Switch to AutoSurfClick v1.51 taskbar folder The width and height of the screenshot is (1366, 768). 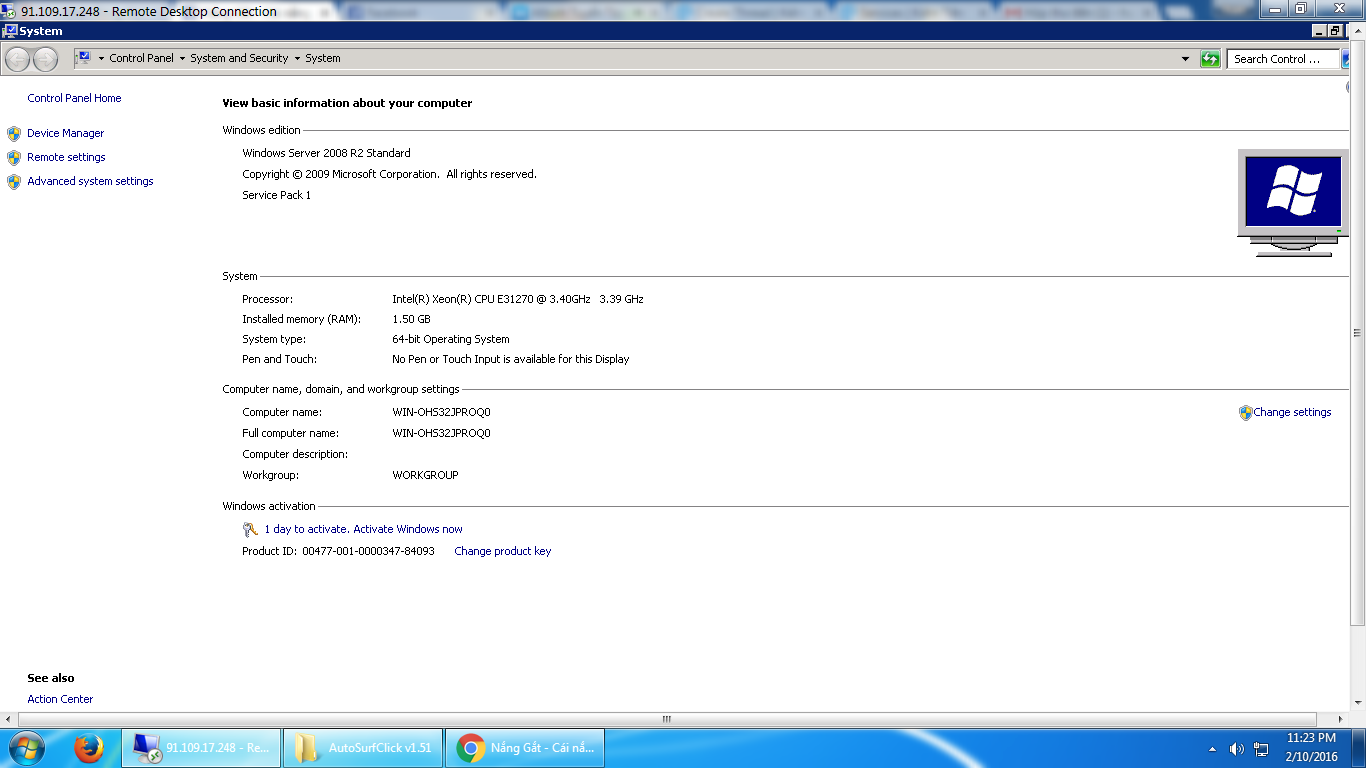[363, 748]
